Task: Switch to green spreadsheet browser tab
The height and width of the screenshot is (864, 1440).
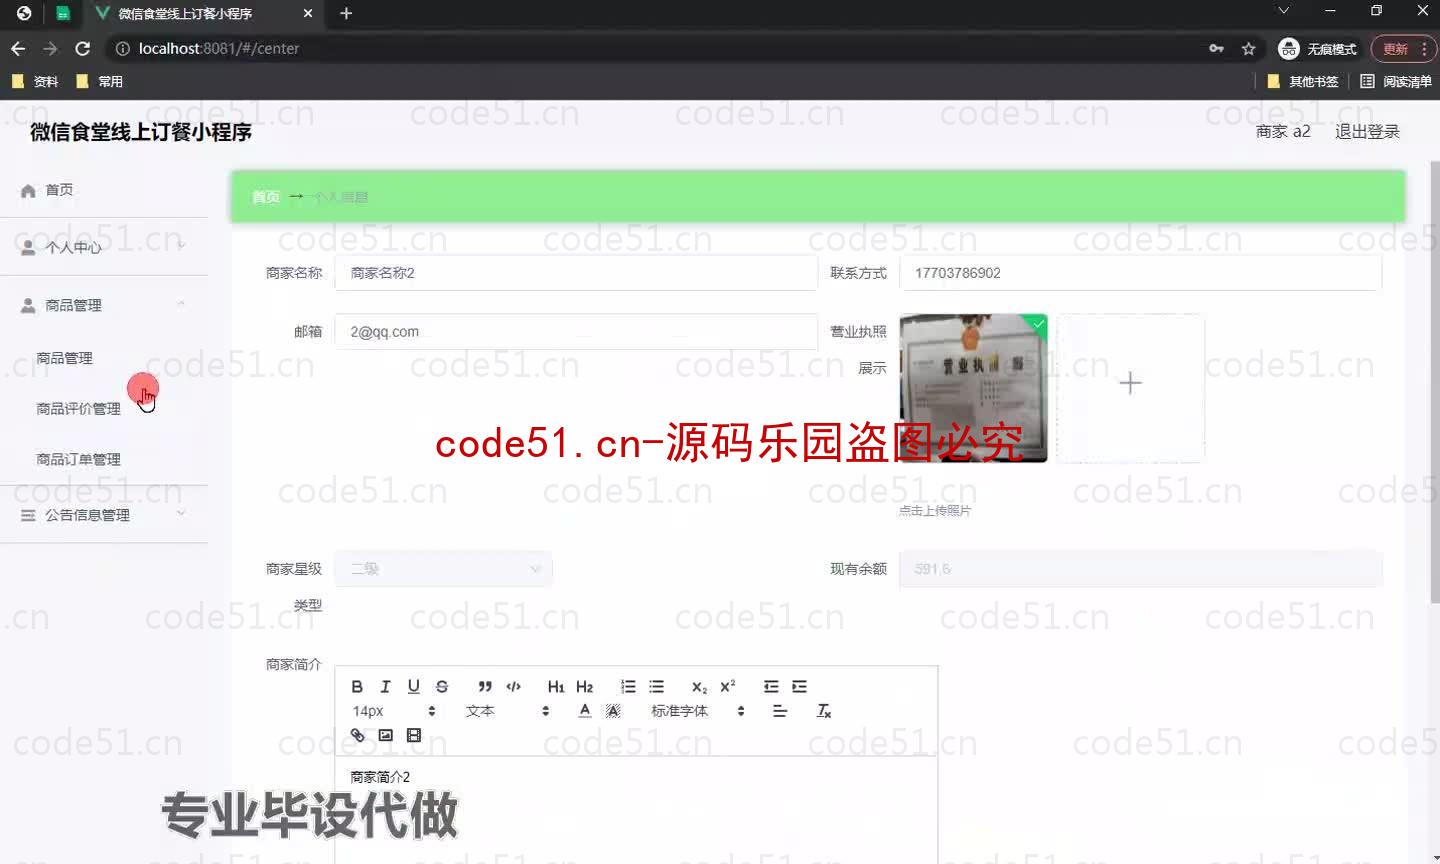Action: tap(62, 13)
